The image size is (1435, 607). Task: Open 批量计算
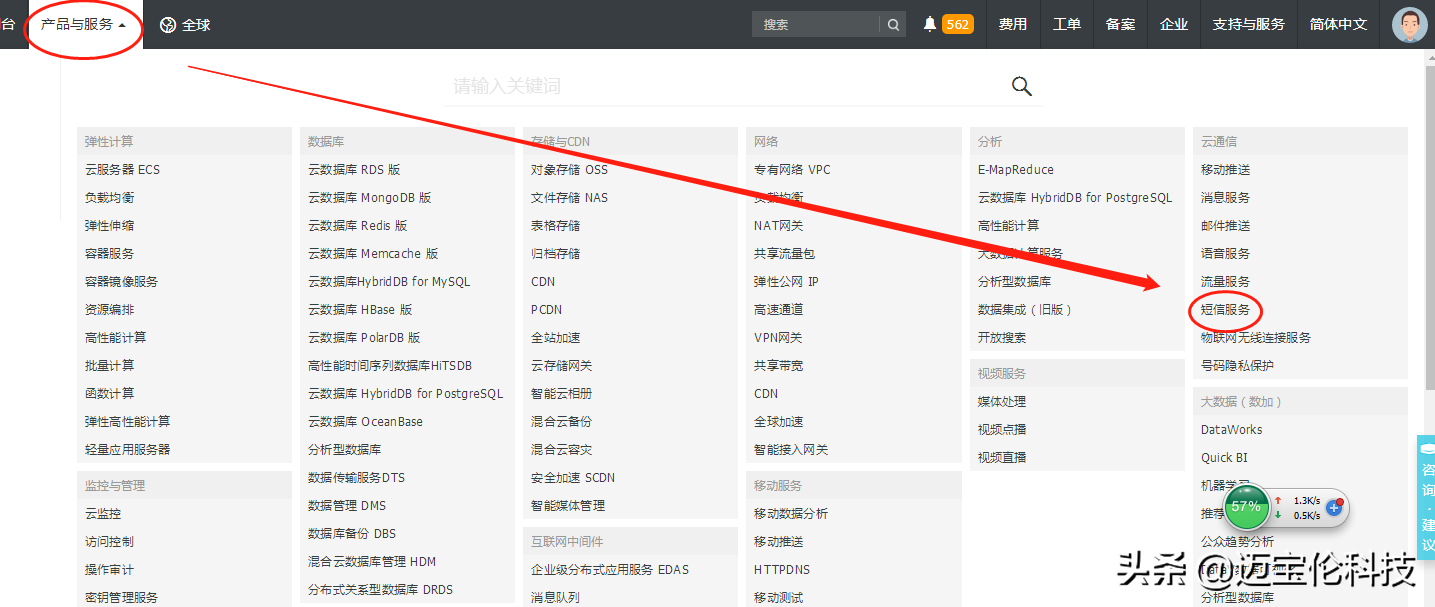click(x=110, y=366)
